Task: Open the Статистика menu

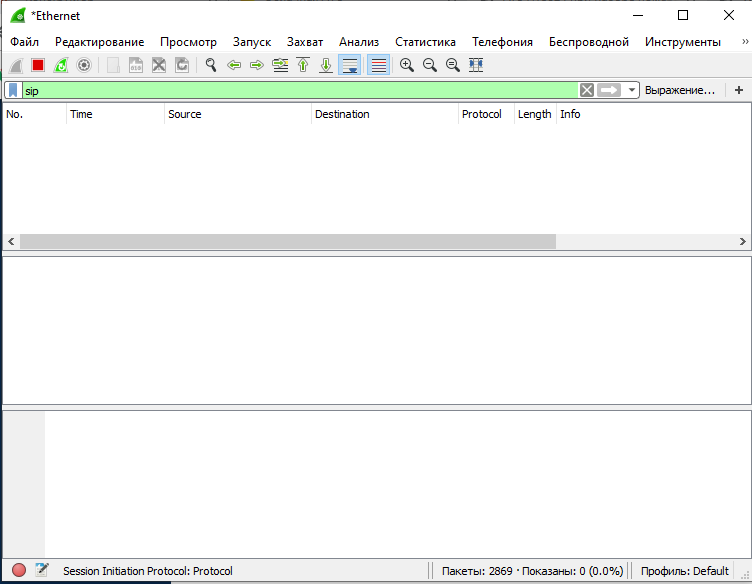Action: 425,42
